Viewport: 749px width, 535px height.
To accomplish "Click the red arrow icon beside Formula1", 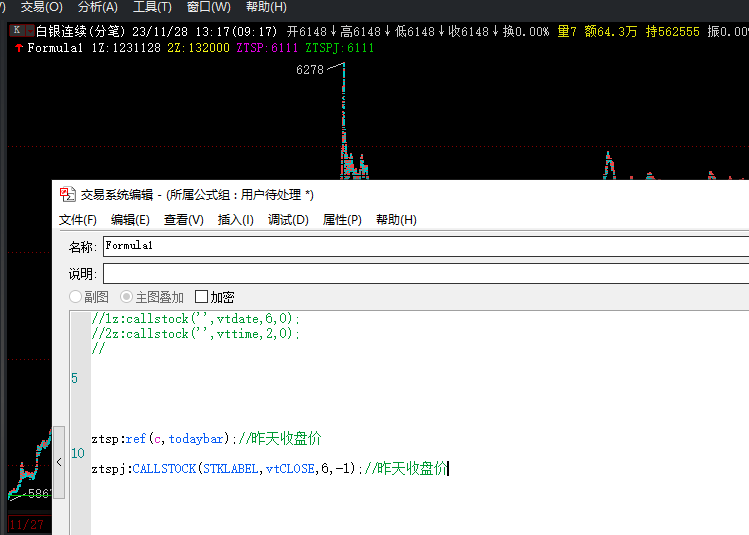I will 19,48.
